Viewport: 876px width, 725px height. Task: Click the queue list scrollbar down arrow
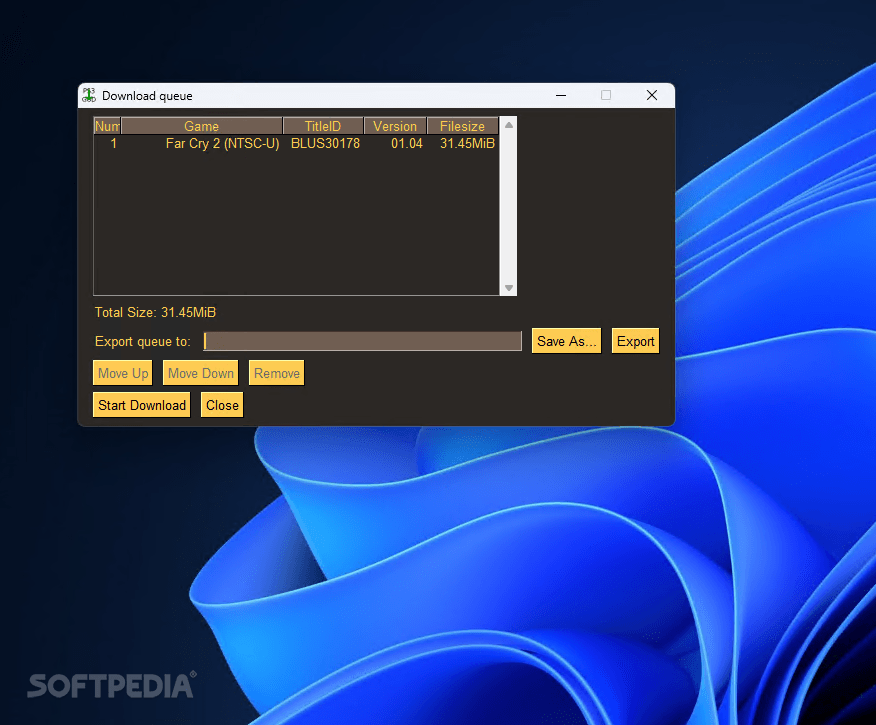pyautogui.click(x=508, y=288)
